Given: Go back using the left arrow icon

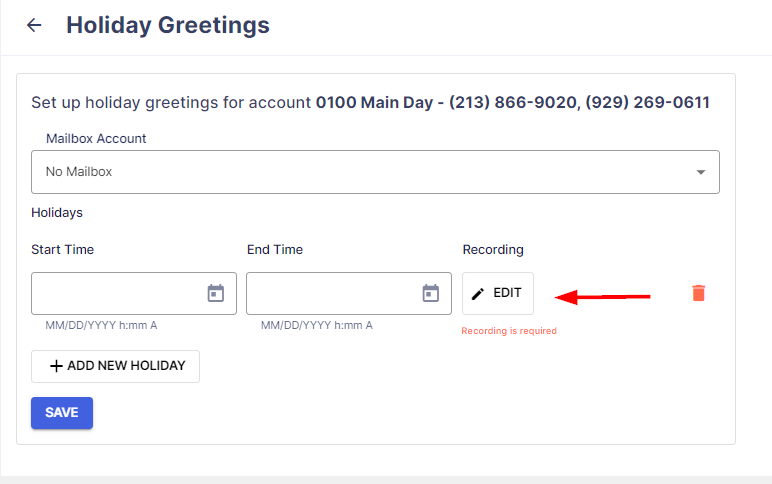Looking at the screenshot, I should click(x=34, y=25).
